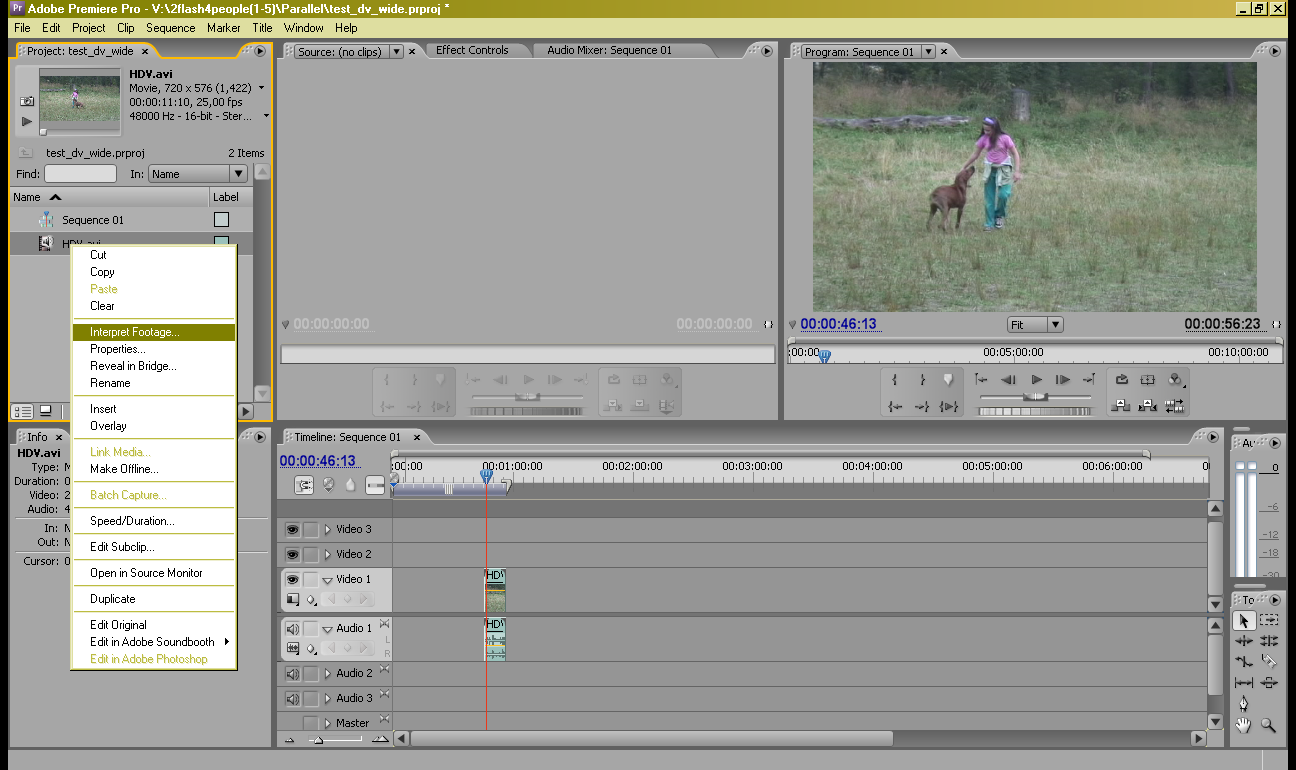Screen dimensions: 1296x770
Task: Choose Interpret Footage from context menu
Action: pyautogui.click(x=154, y=332)
